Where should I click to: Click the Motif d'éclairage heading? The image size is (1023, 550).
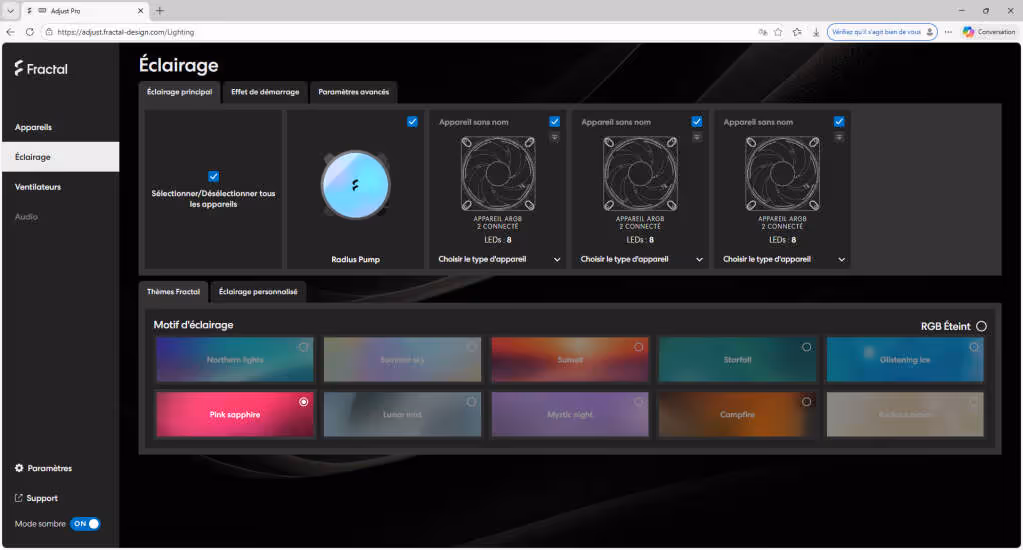coord(193,324)
